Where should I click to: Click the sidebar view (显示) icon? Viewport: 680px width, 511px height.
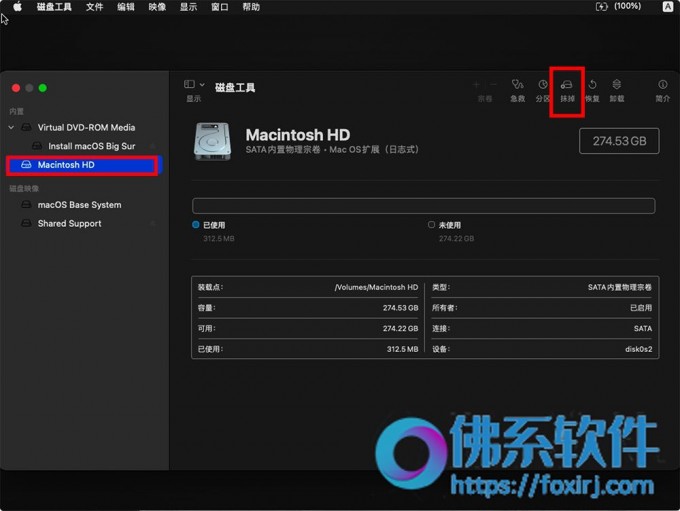click(189, 84)
